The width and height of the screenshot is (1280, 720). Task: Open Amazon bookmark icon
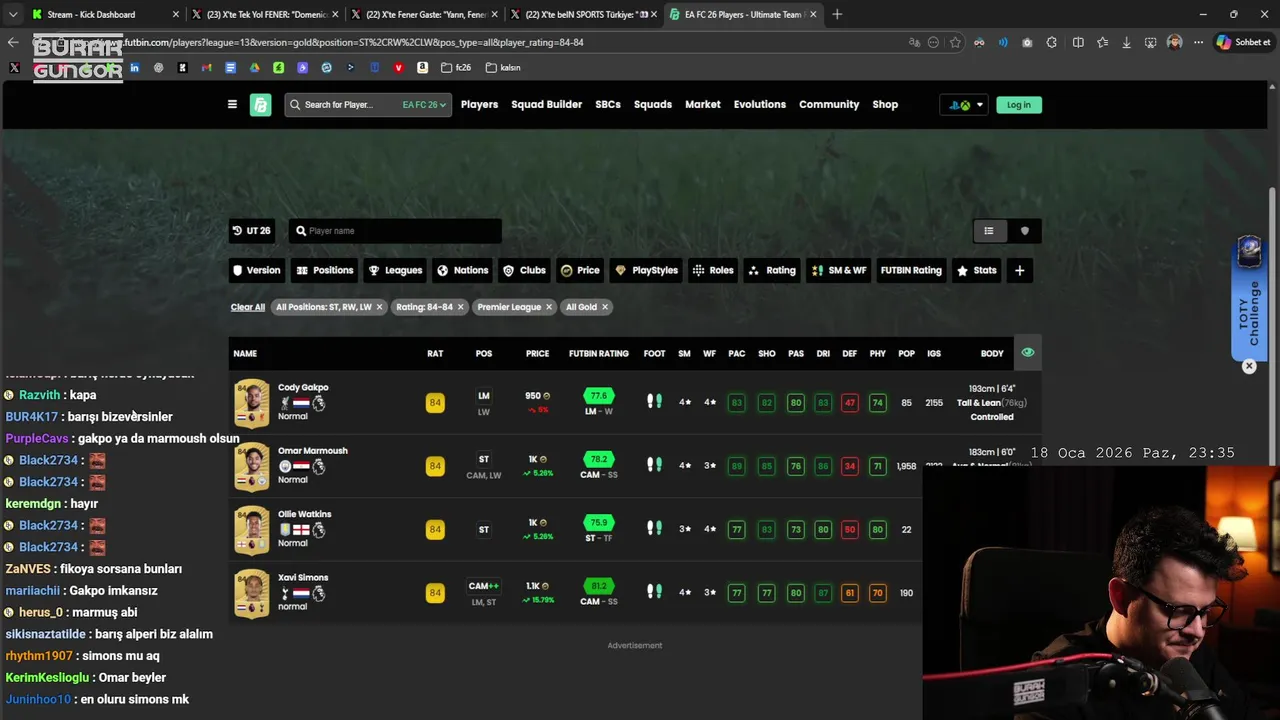423,68
